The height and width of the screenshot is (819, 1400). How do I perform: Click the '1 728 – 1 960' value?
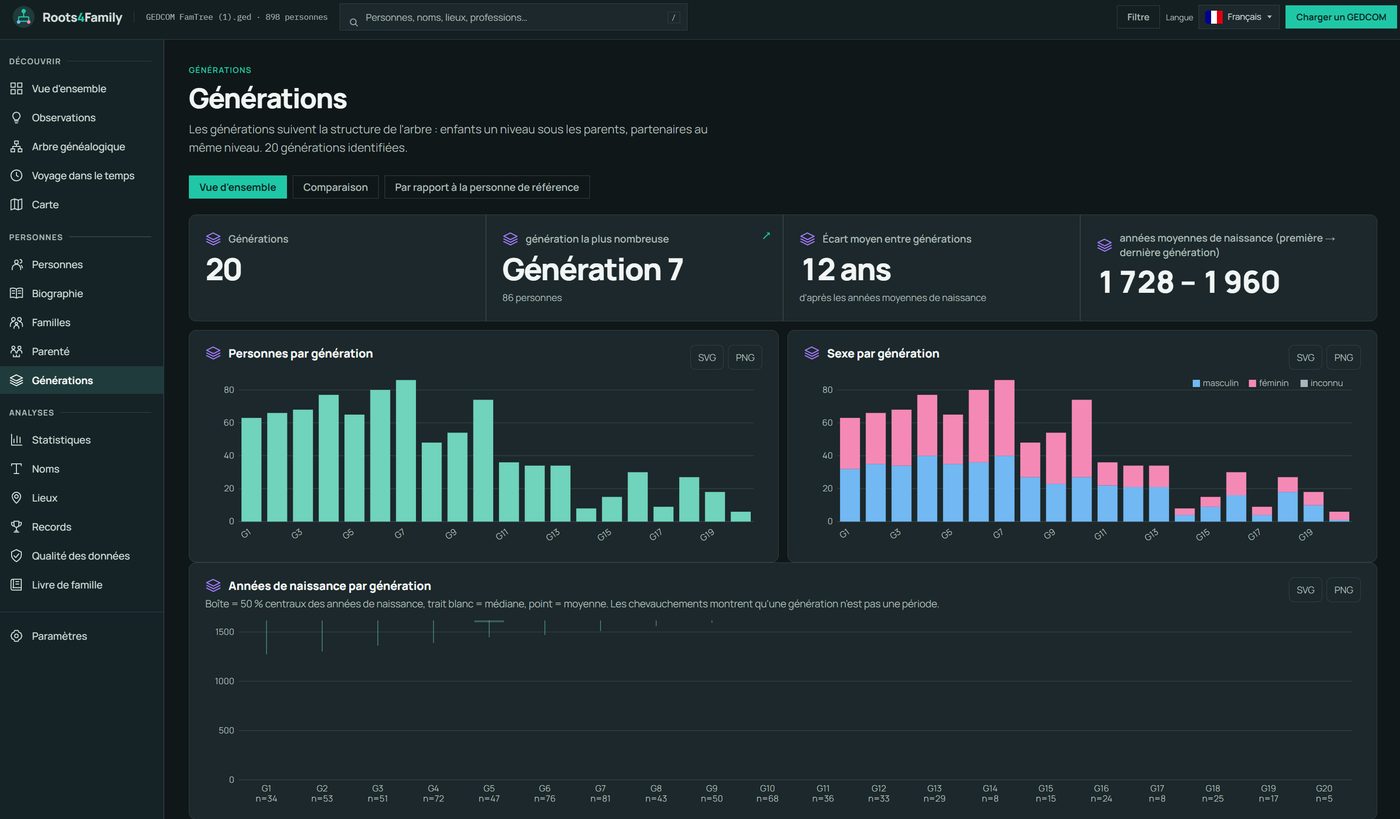pos(1189,282)
